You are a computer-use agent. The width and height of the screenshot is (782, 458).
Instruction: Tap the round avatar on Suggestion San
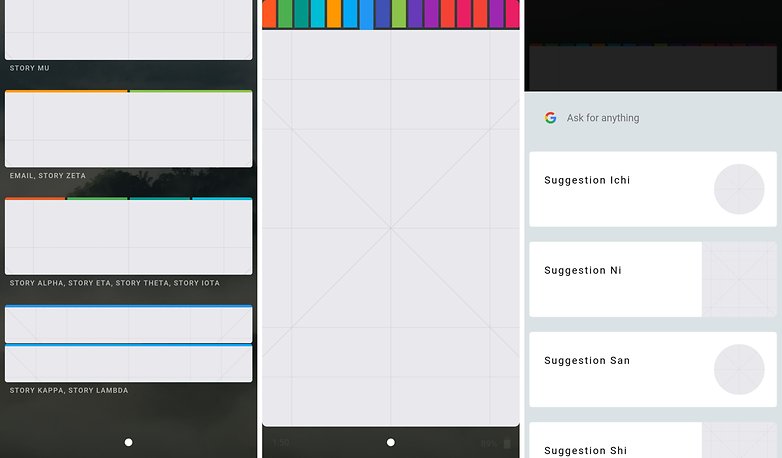click(x=739, y=370)
